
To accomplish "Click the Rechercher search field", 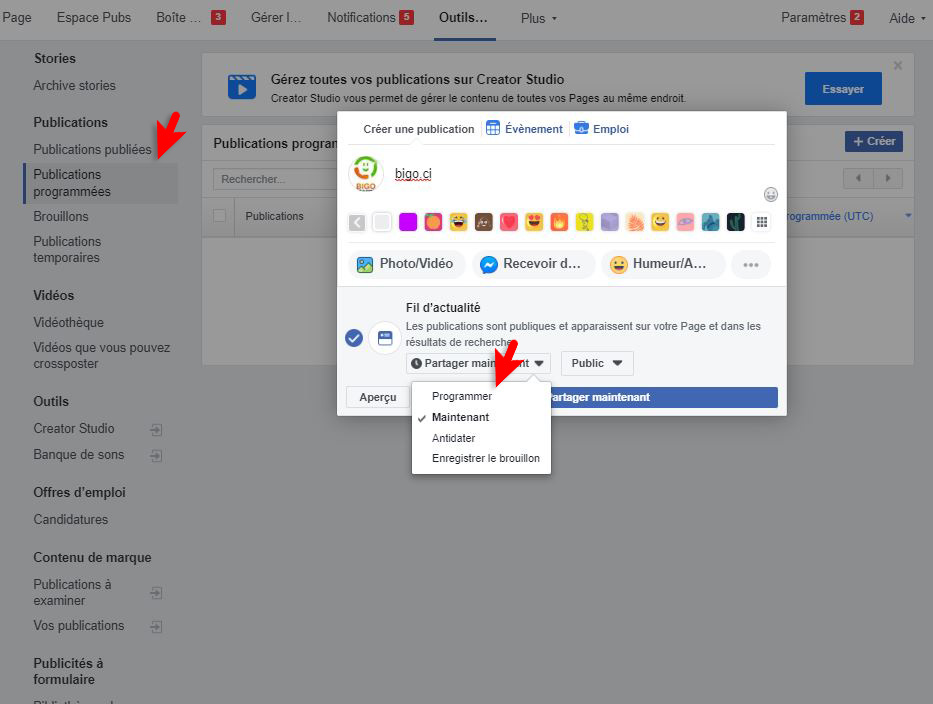I will click(x=275, y=179).
